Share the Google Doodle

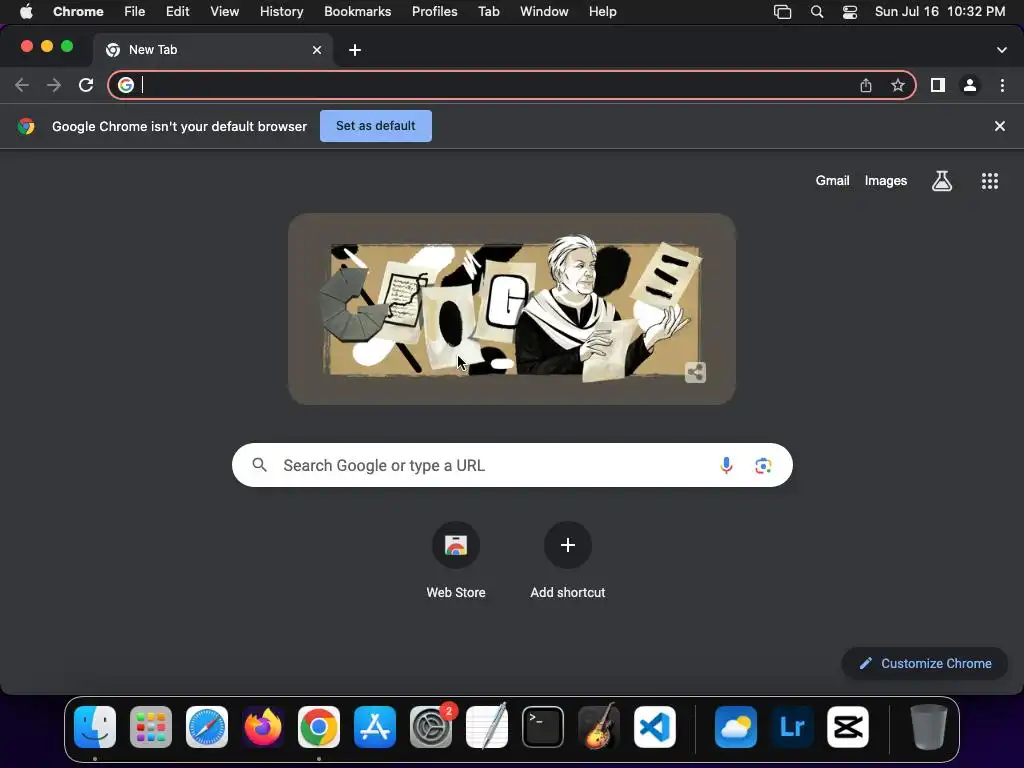pos(696,372)
